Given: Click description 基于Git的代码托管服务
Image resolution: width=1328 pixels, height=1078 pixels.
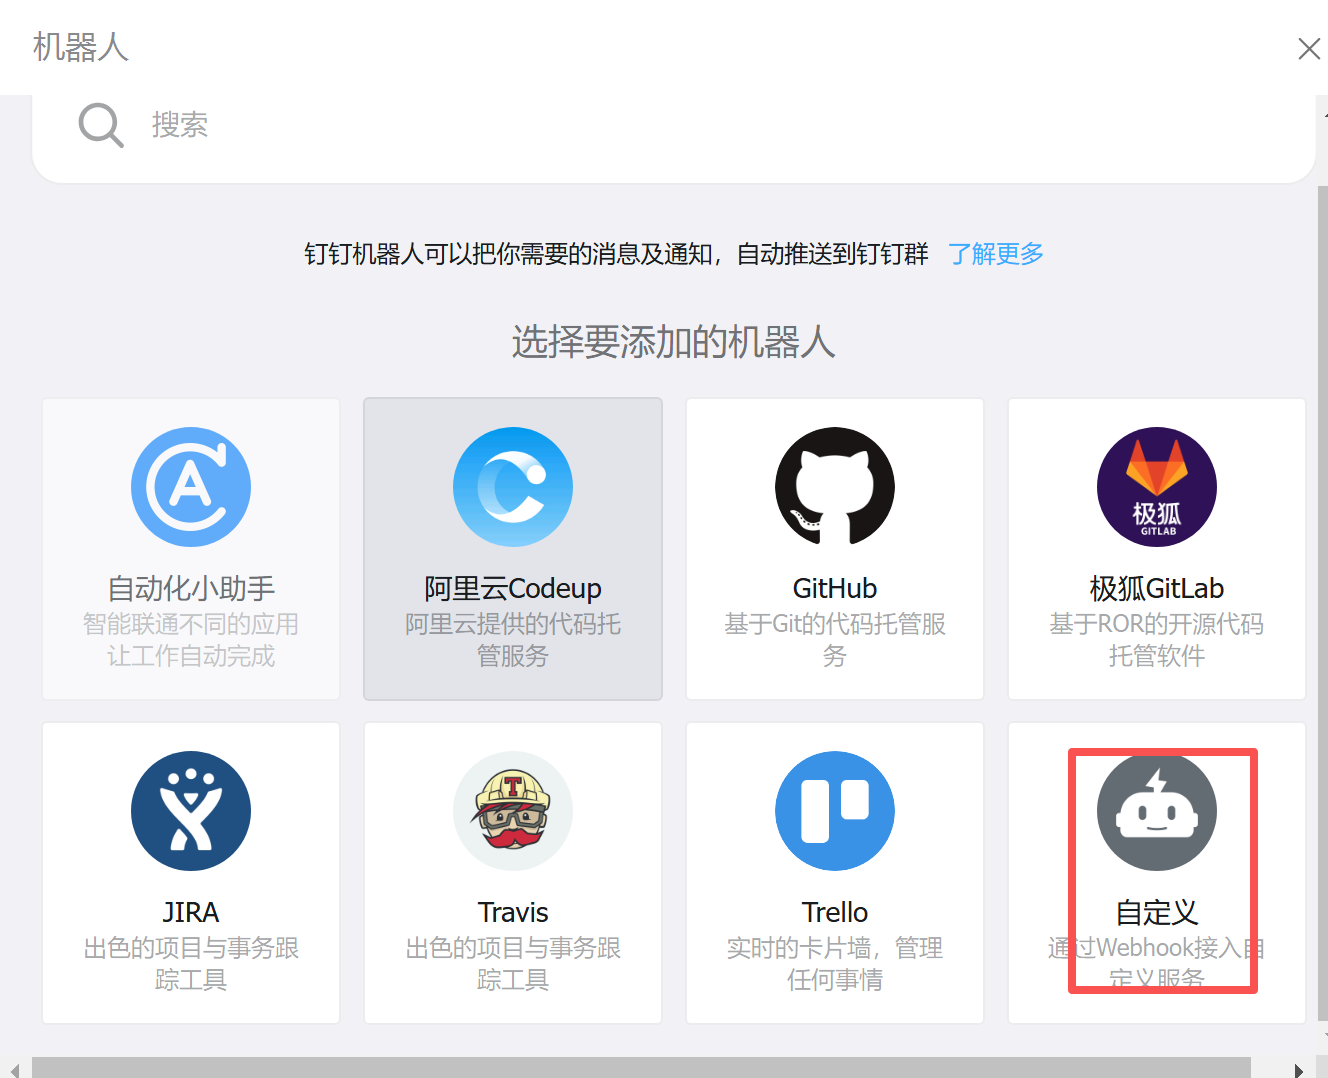Looking at the screenshot, I should coord(835,640).
